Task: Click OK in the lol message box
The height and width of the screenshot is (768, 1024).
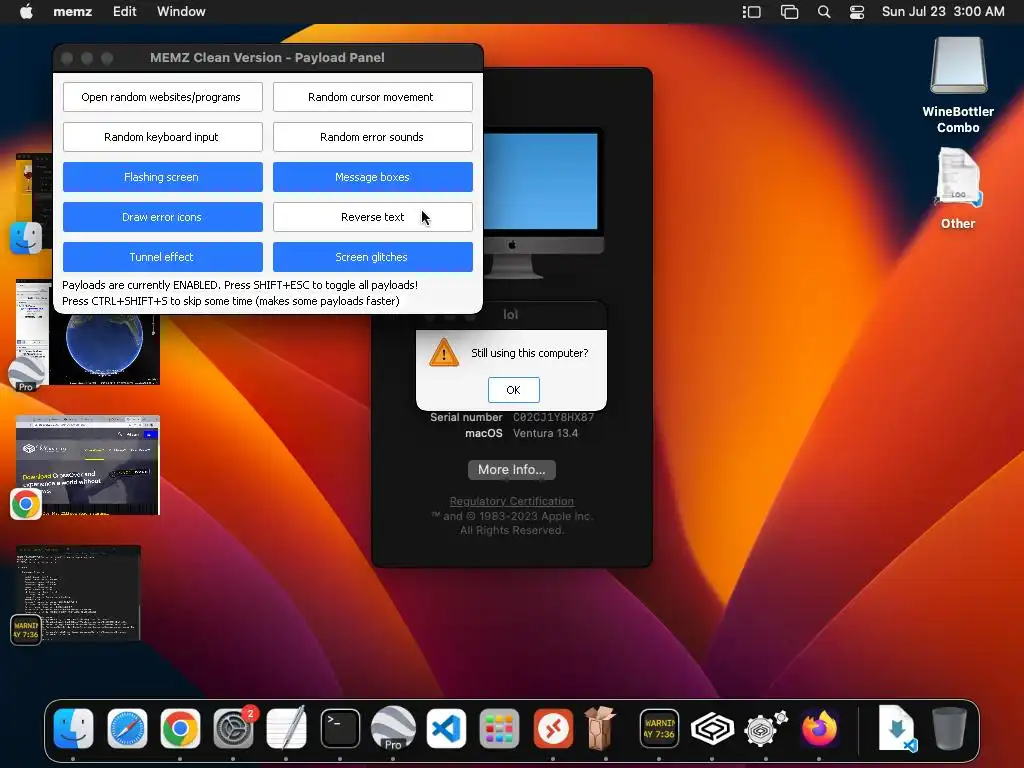Action: click(513, 390)
